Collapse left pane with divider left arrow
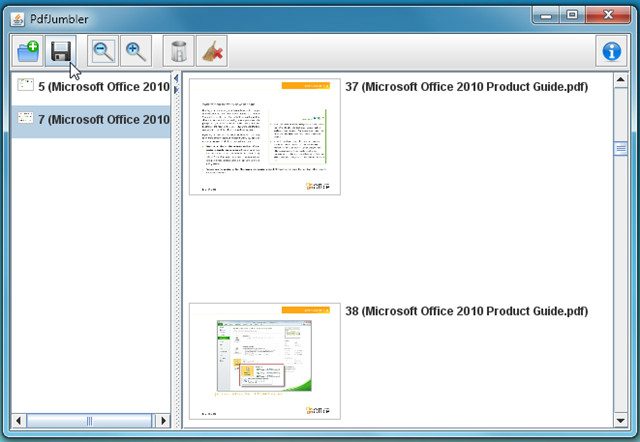The image size is (640, 442). coord(176,78)
